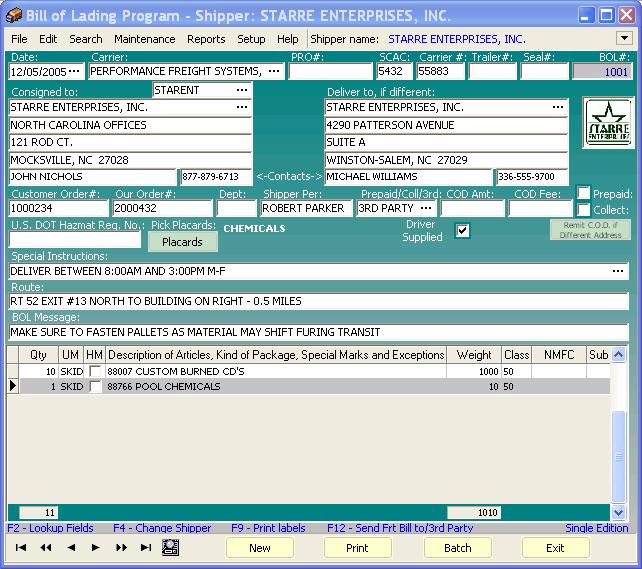
Task: Click the Starre Enterprises logo image
Action: click(608, 122)
